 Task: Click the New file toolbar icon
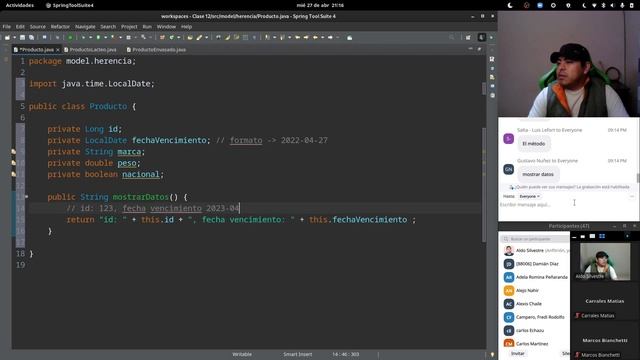(7, 38)
